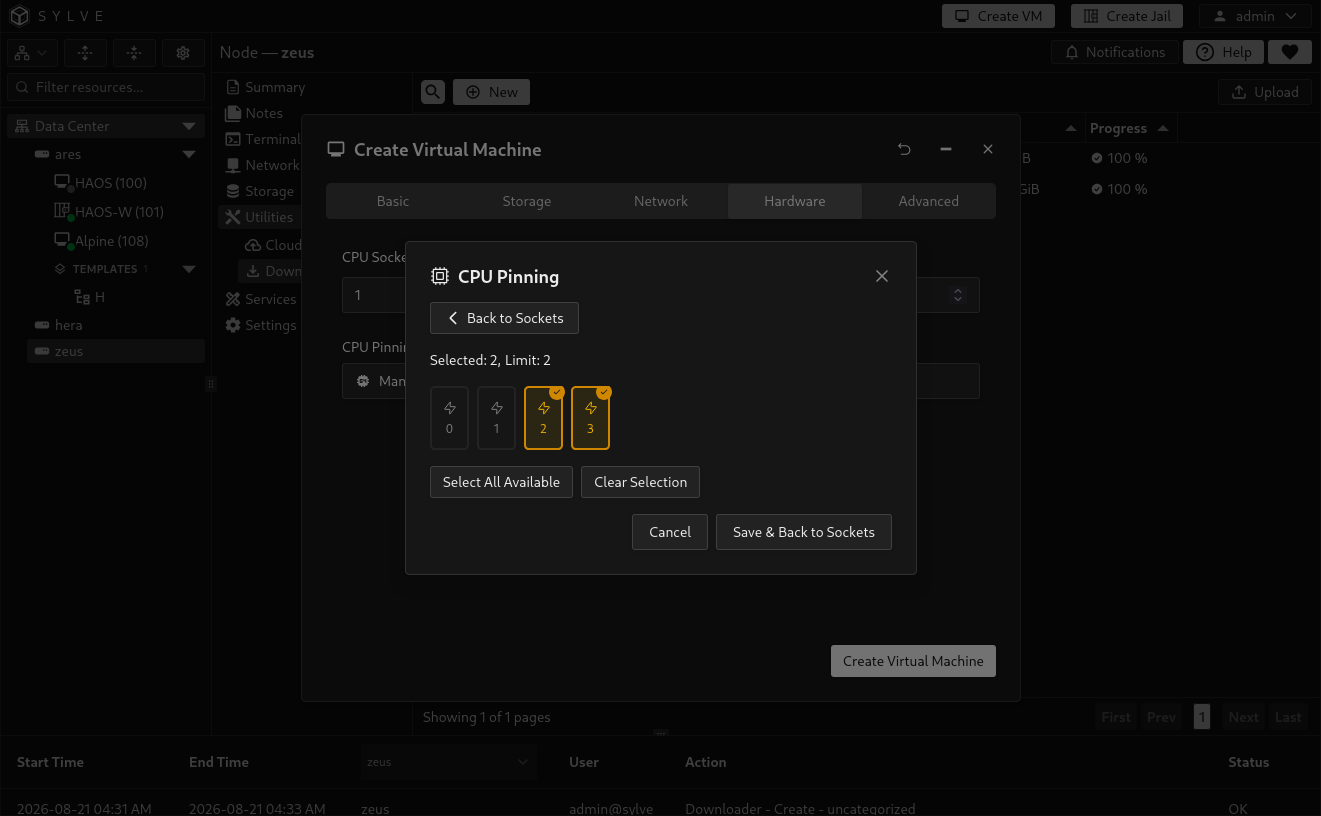
Task: Select the Hardware tab
Action: 795,201
